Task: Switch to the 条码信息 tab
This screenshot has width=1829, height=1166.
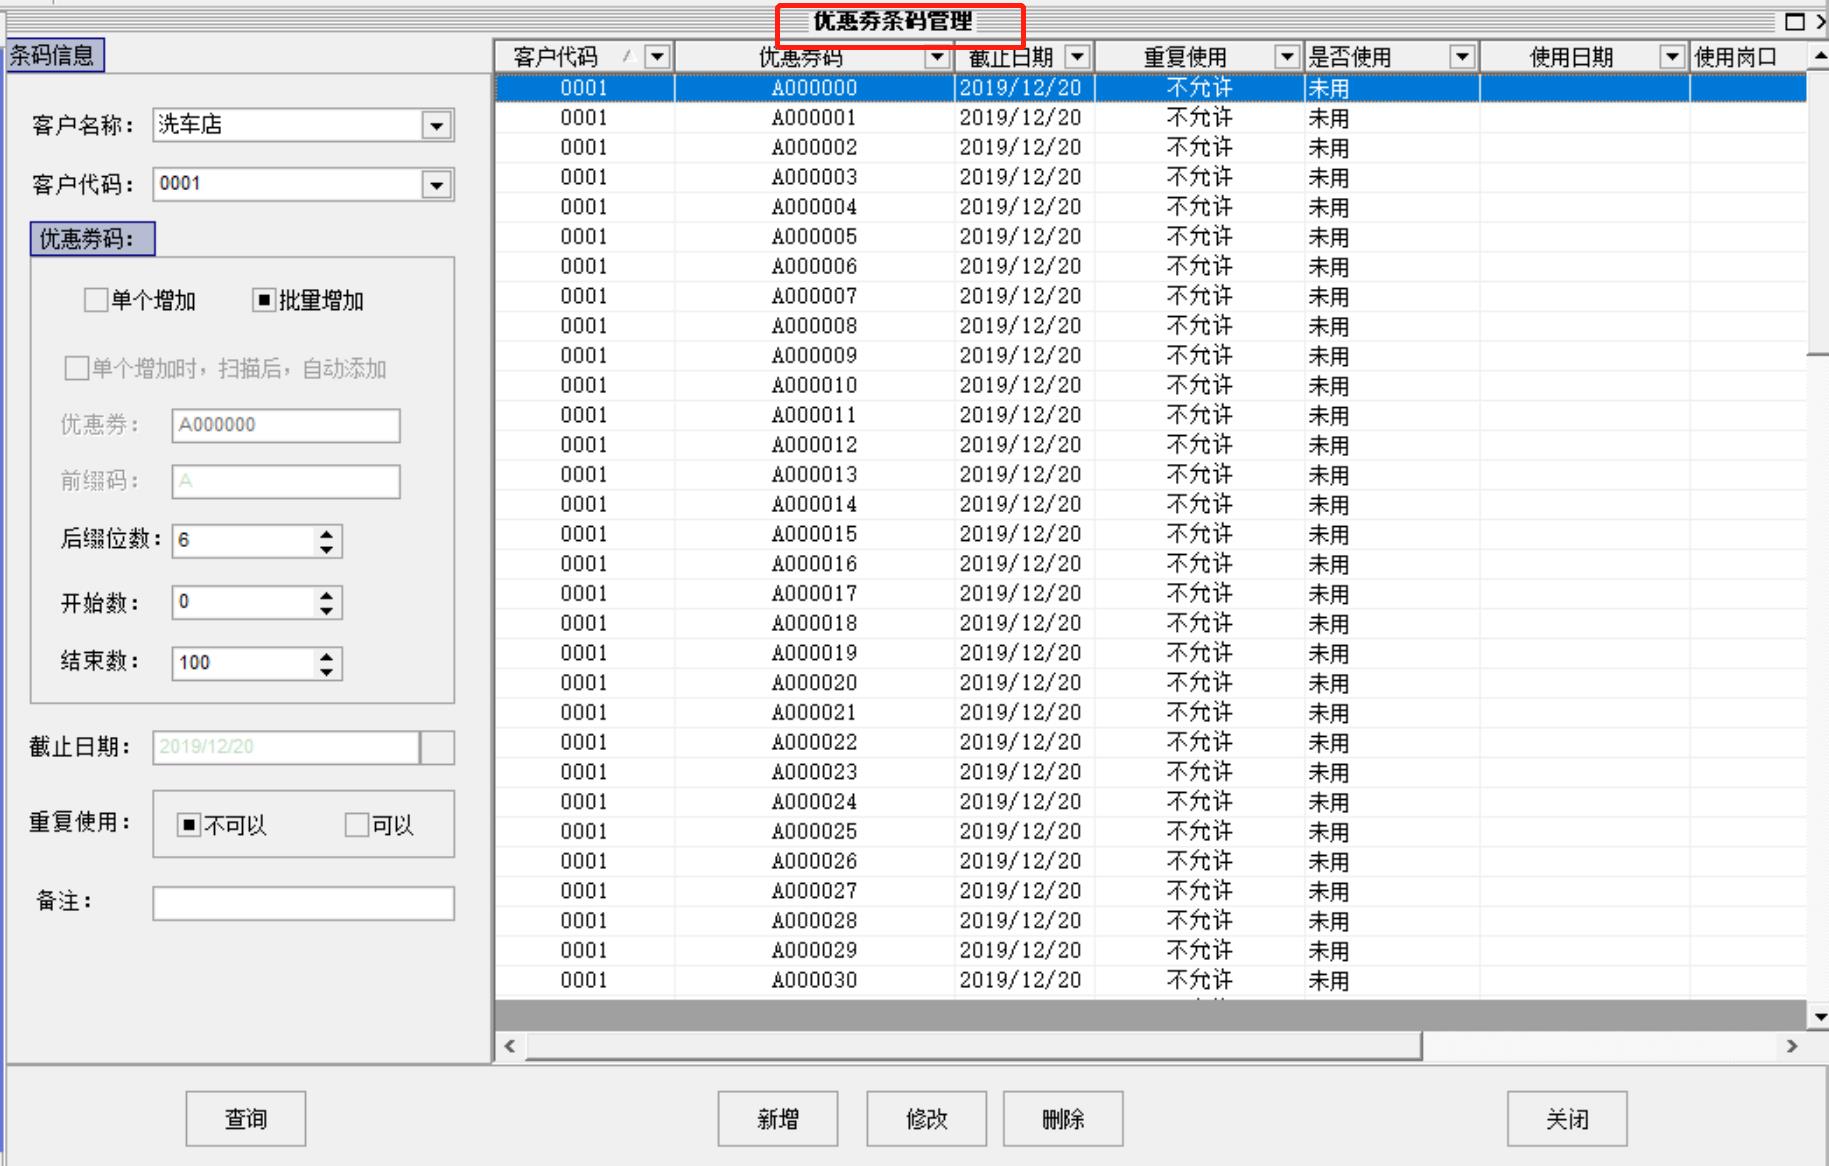Action: 54,55
